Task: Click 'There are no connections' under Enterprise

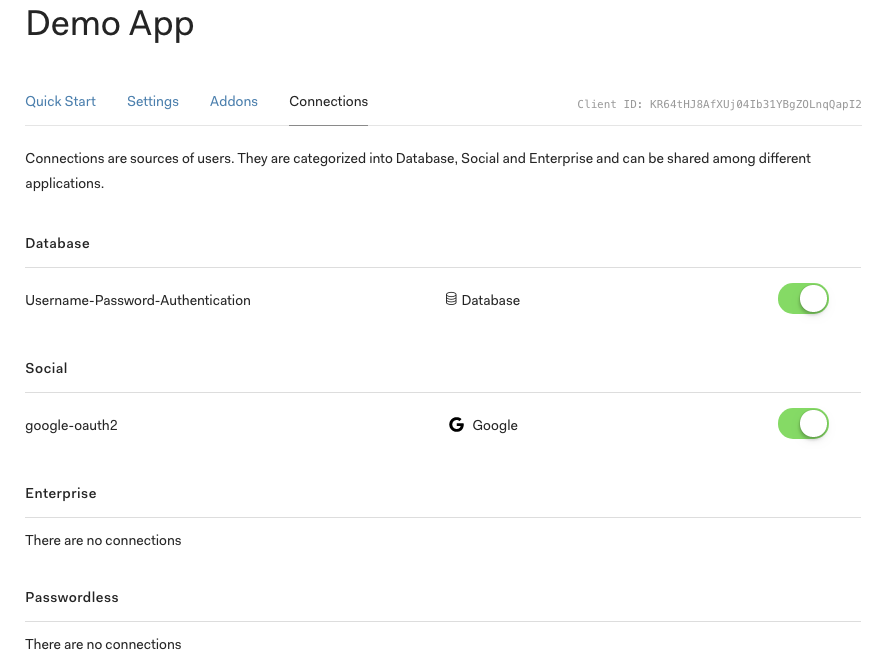Action: tap(103, 540)
